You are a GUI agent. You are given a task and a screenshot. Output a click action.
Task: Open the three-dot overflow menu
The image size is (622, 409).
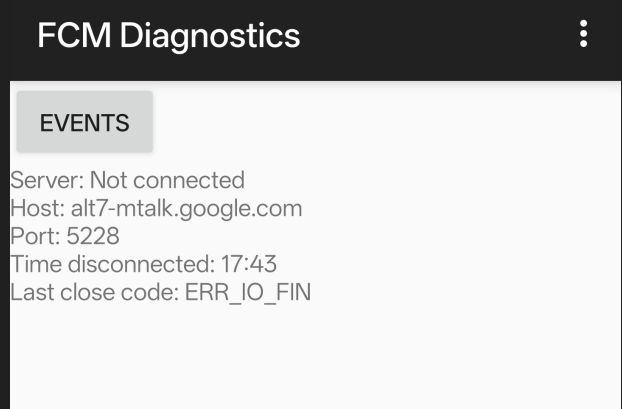tap(583, 35)
